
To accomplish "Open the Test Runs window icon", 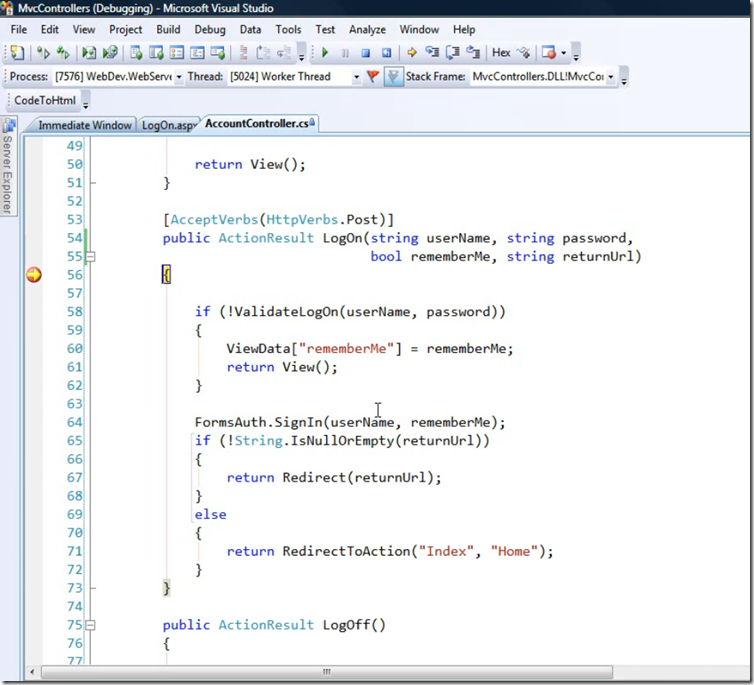I will [x=218, y=52].
